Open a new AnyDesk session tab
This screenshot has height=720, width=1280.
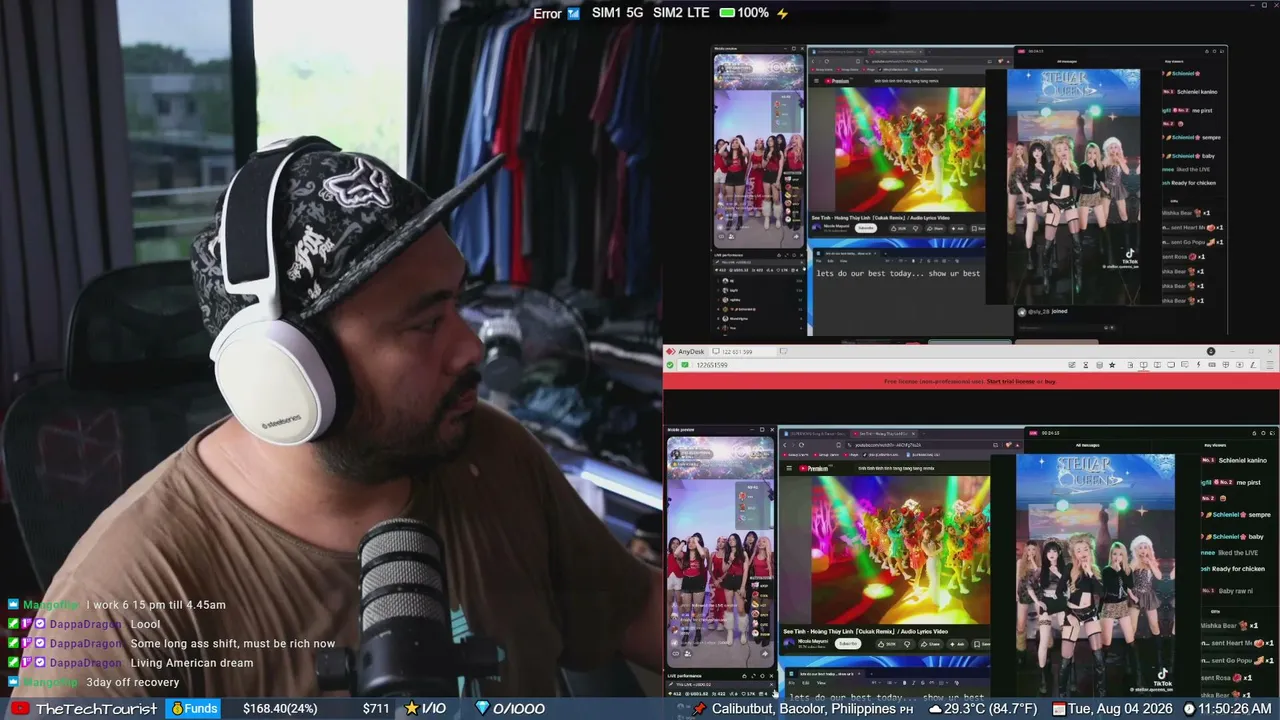click(784, 352)
